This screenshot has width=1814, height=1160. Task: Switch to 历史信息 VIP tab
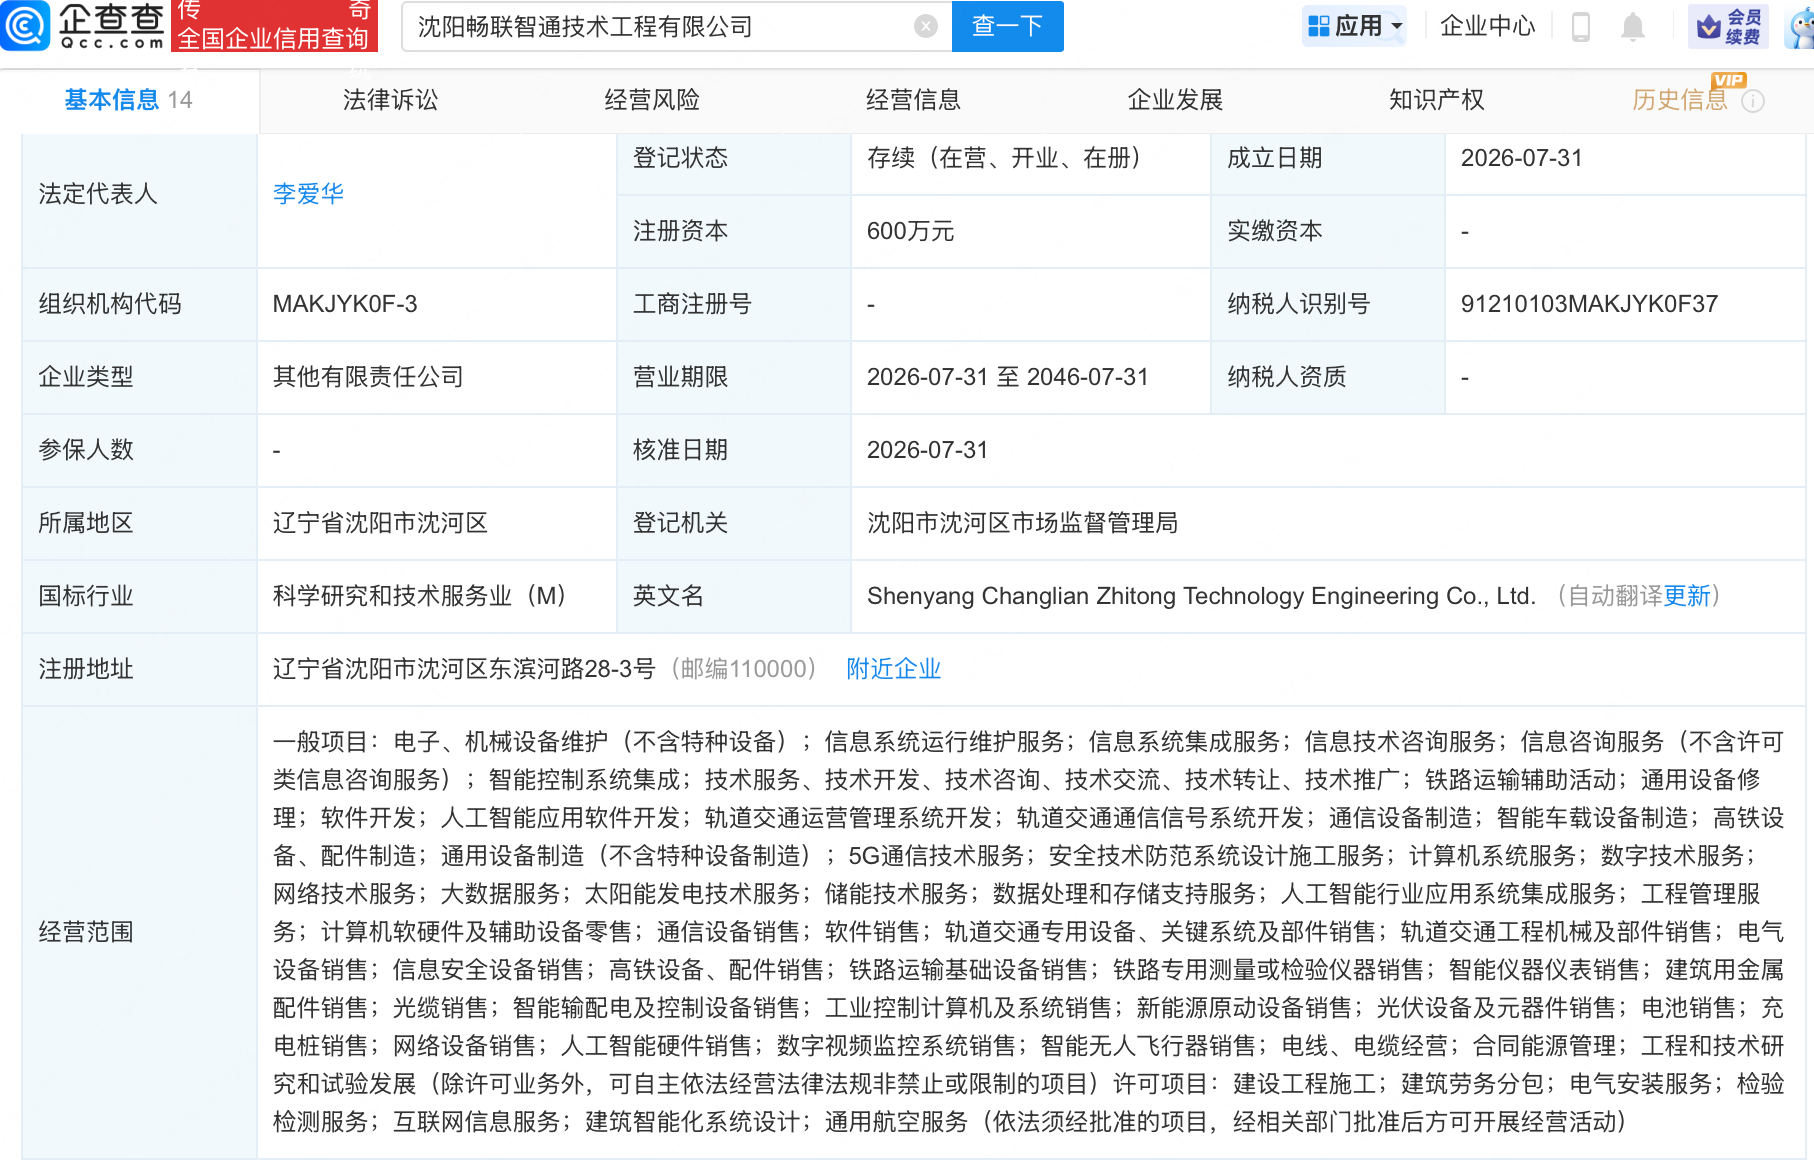coord(1680,100)
